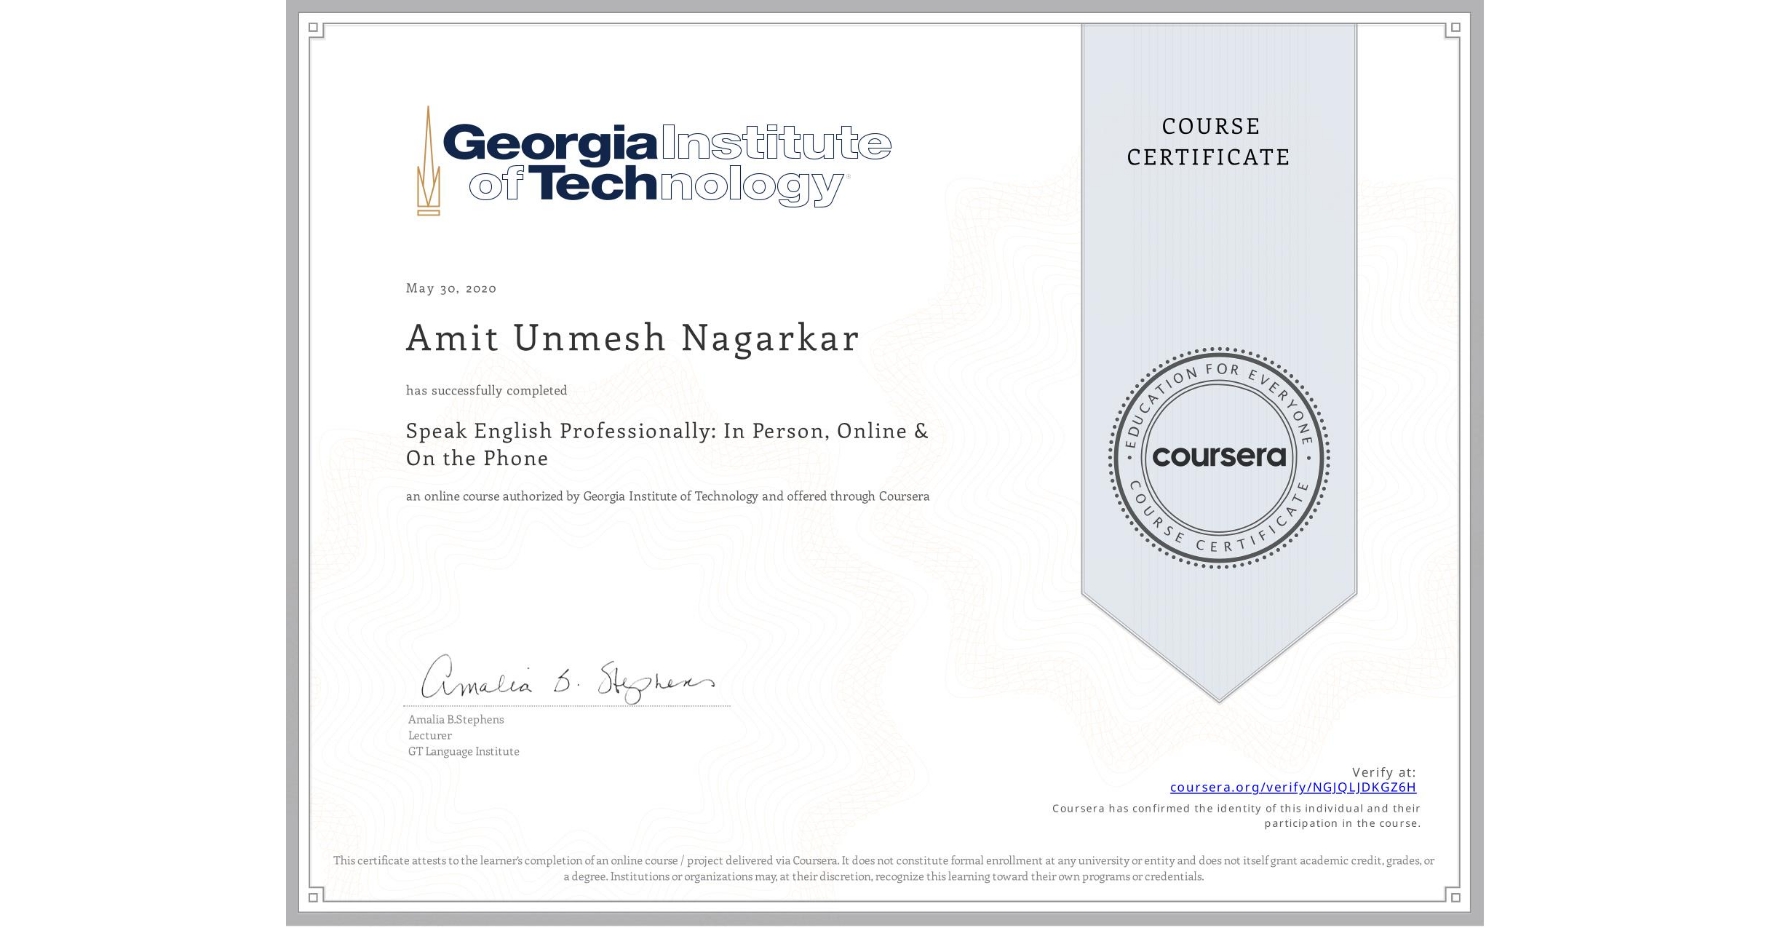The width and height of the screenshot is (1772, 928).
Task: Click the coursera wordmark inside the seal
Action: [x=1218, y=457]
